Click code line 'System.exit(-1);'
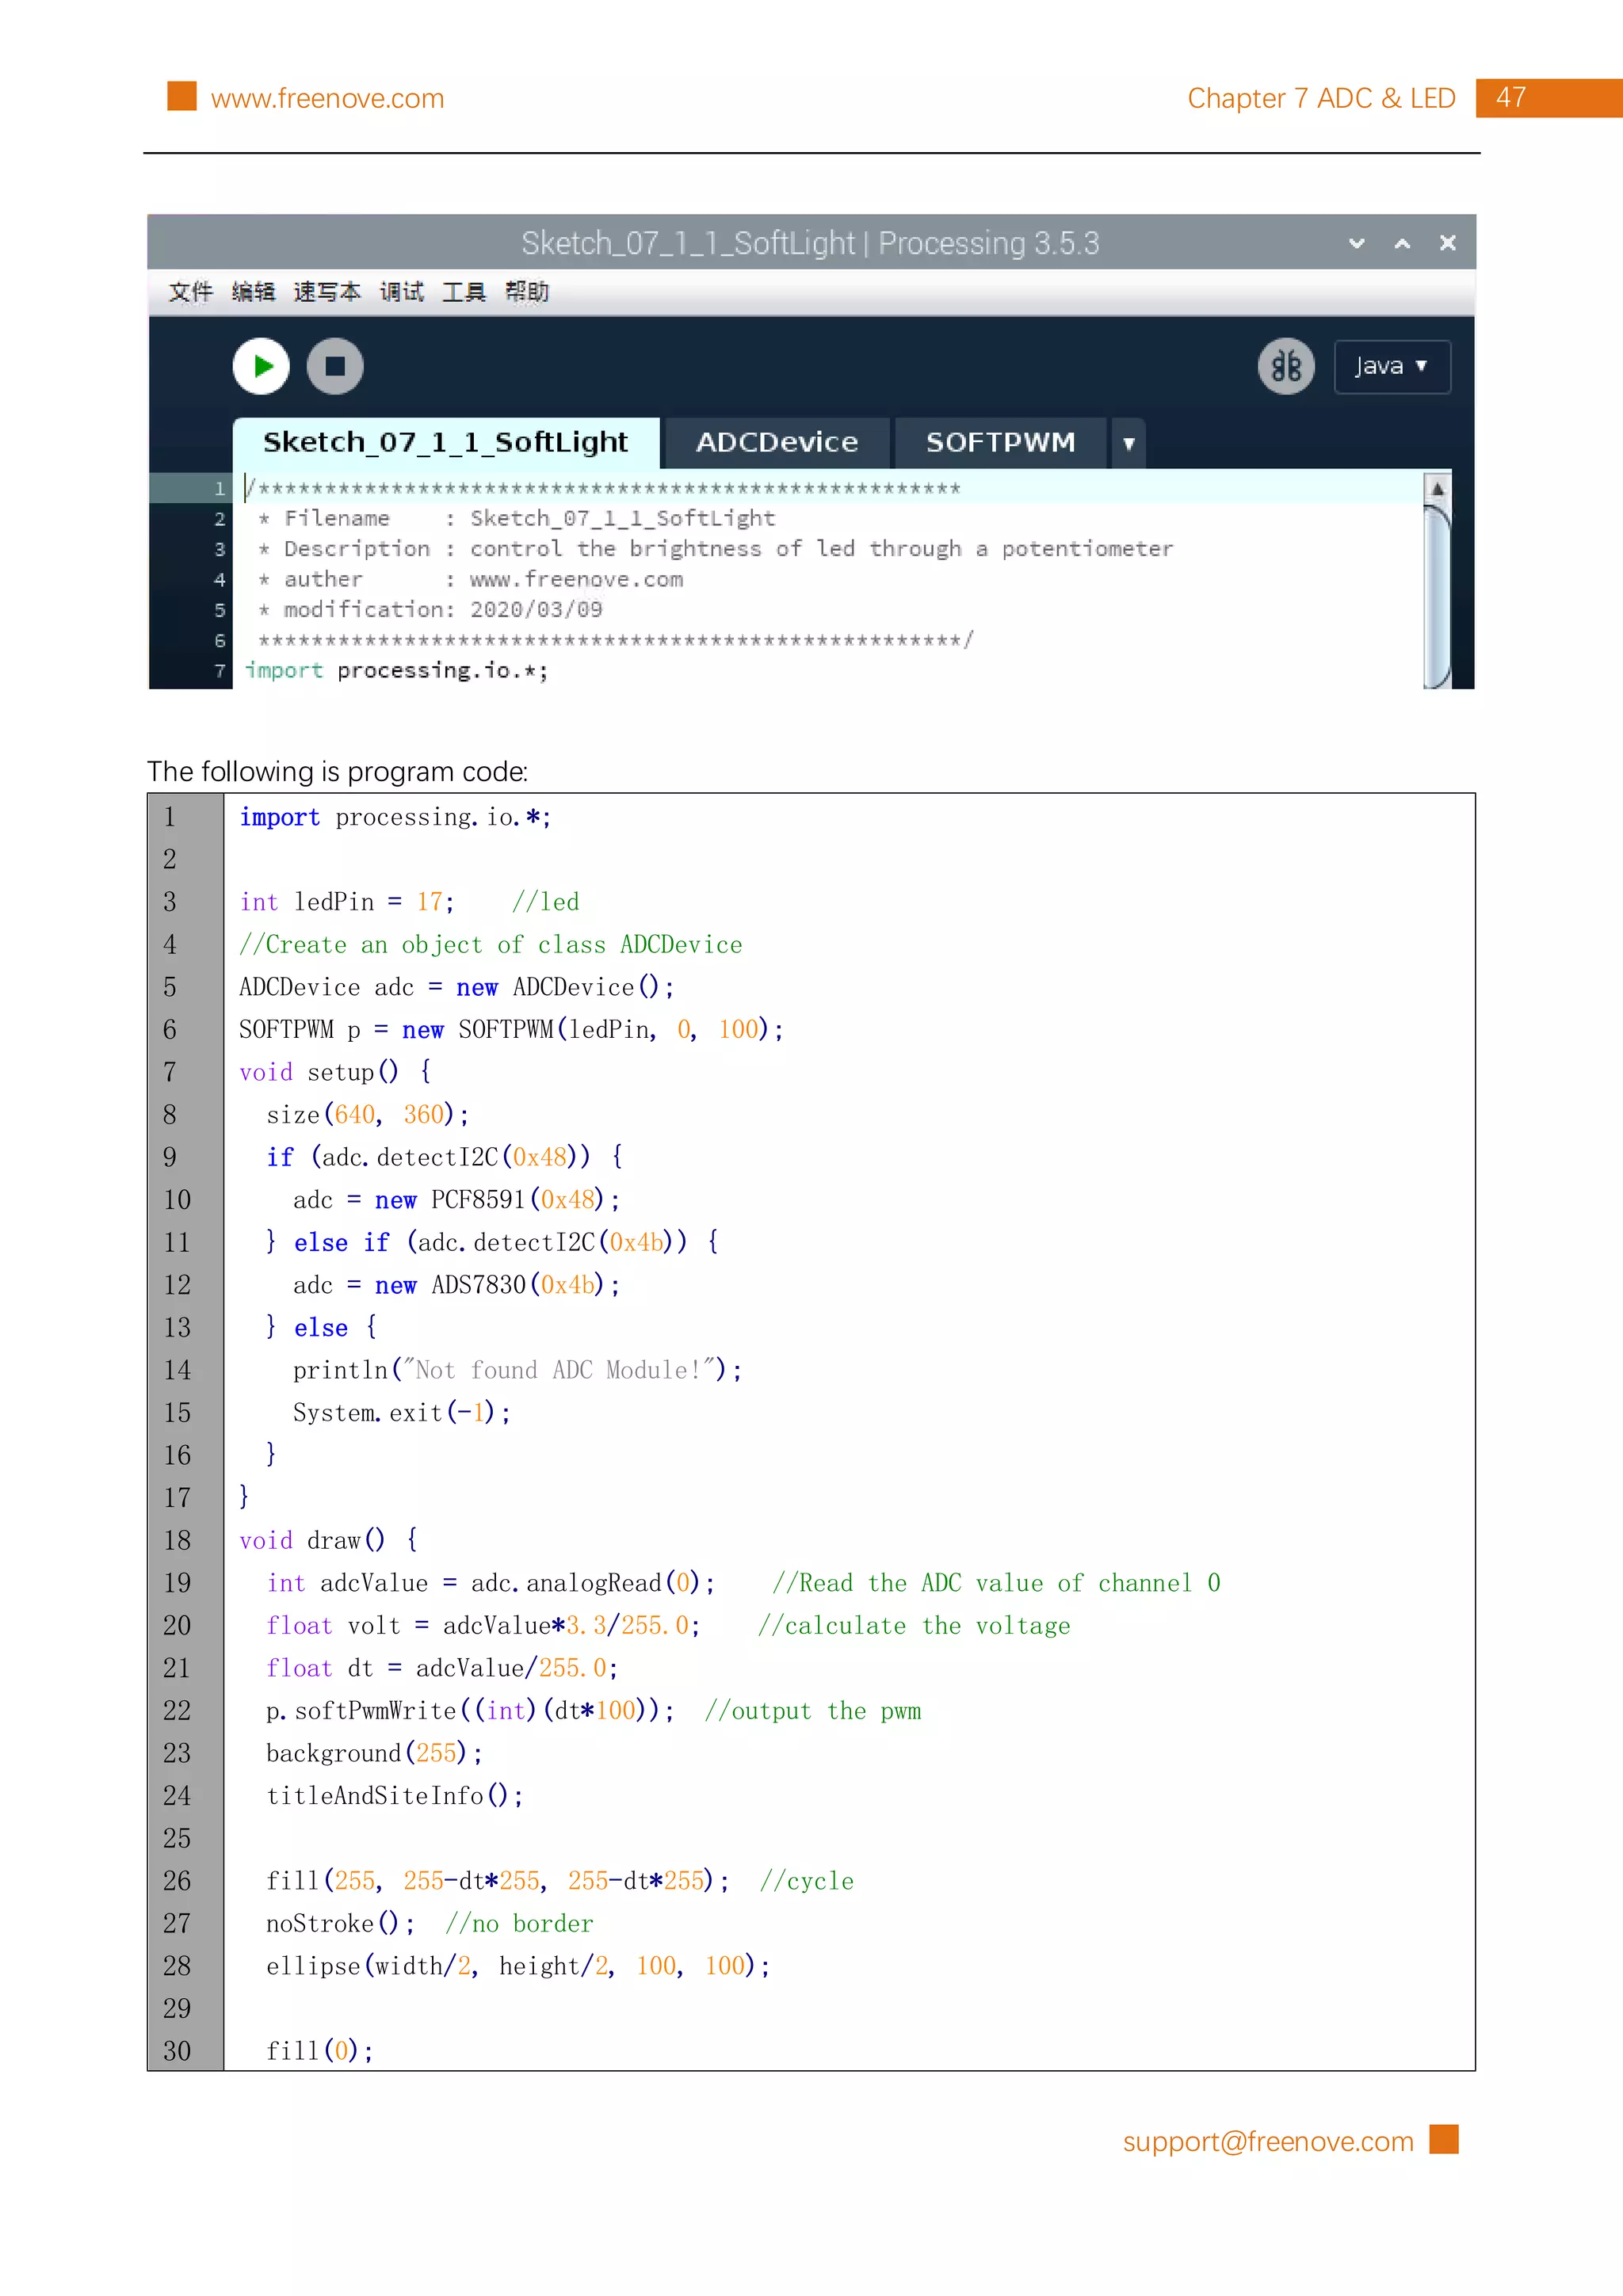 [x=402, y=1413]
